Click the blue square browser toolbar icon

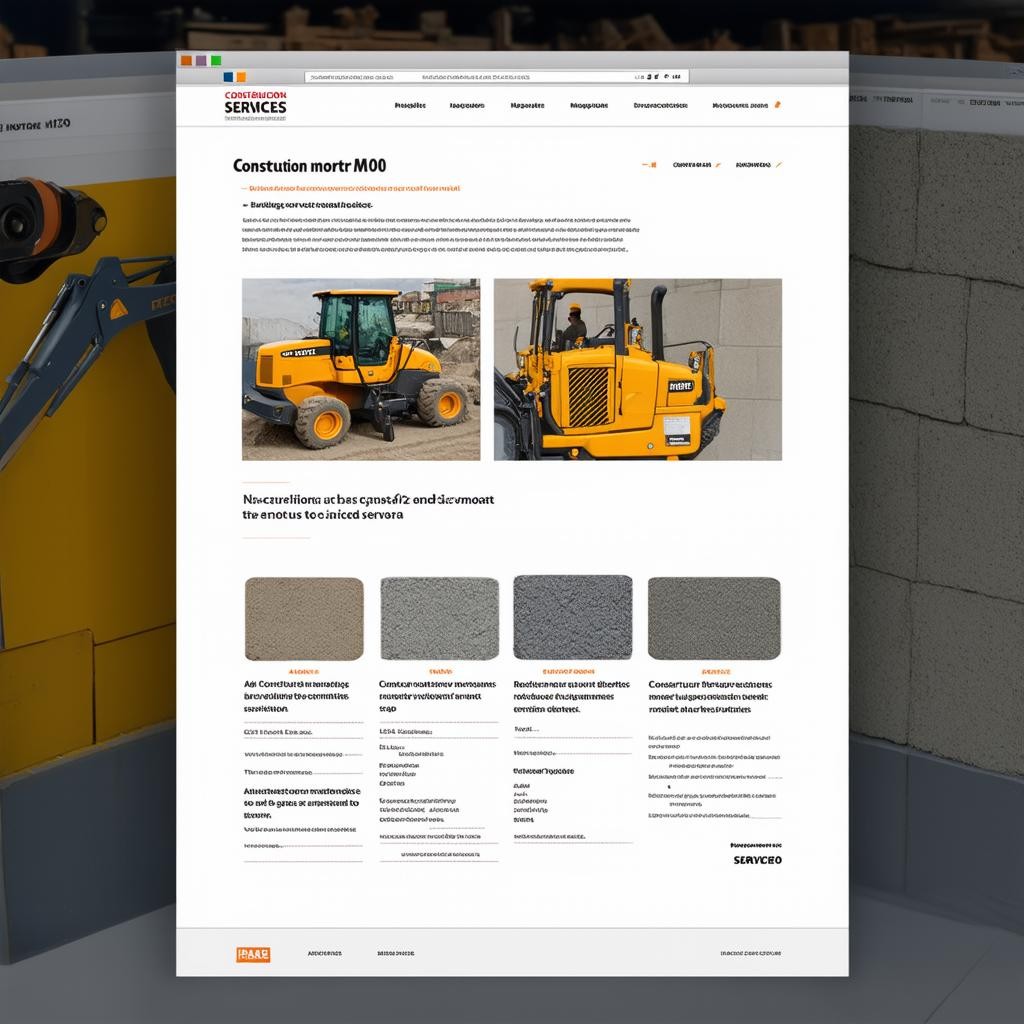pyautogui.click(x=229, y=77)
